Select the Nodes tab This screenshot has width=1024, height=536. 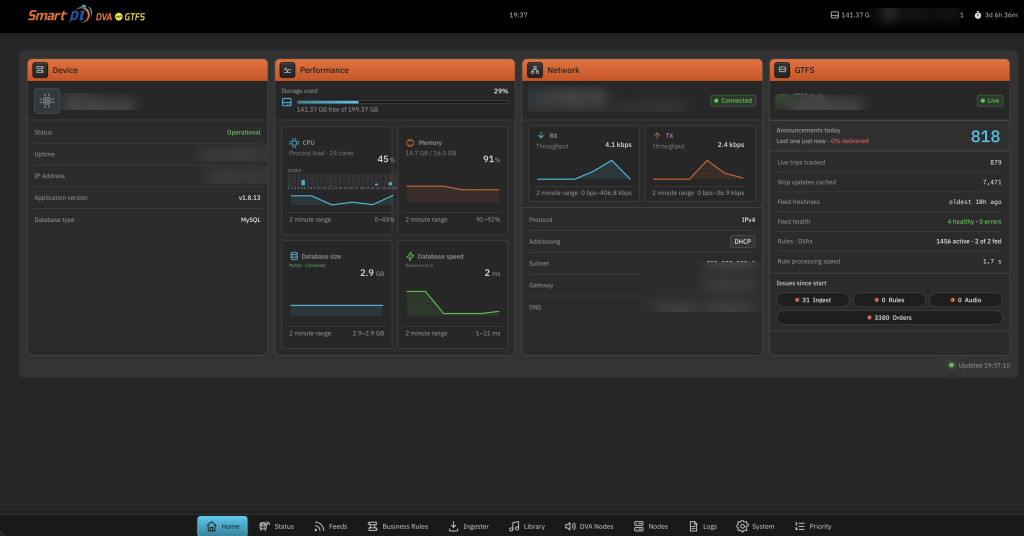[651, 526]
